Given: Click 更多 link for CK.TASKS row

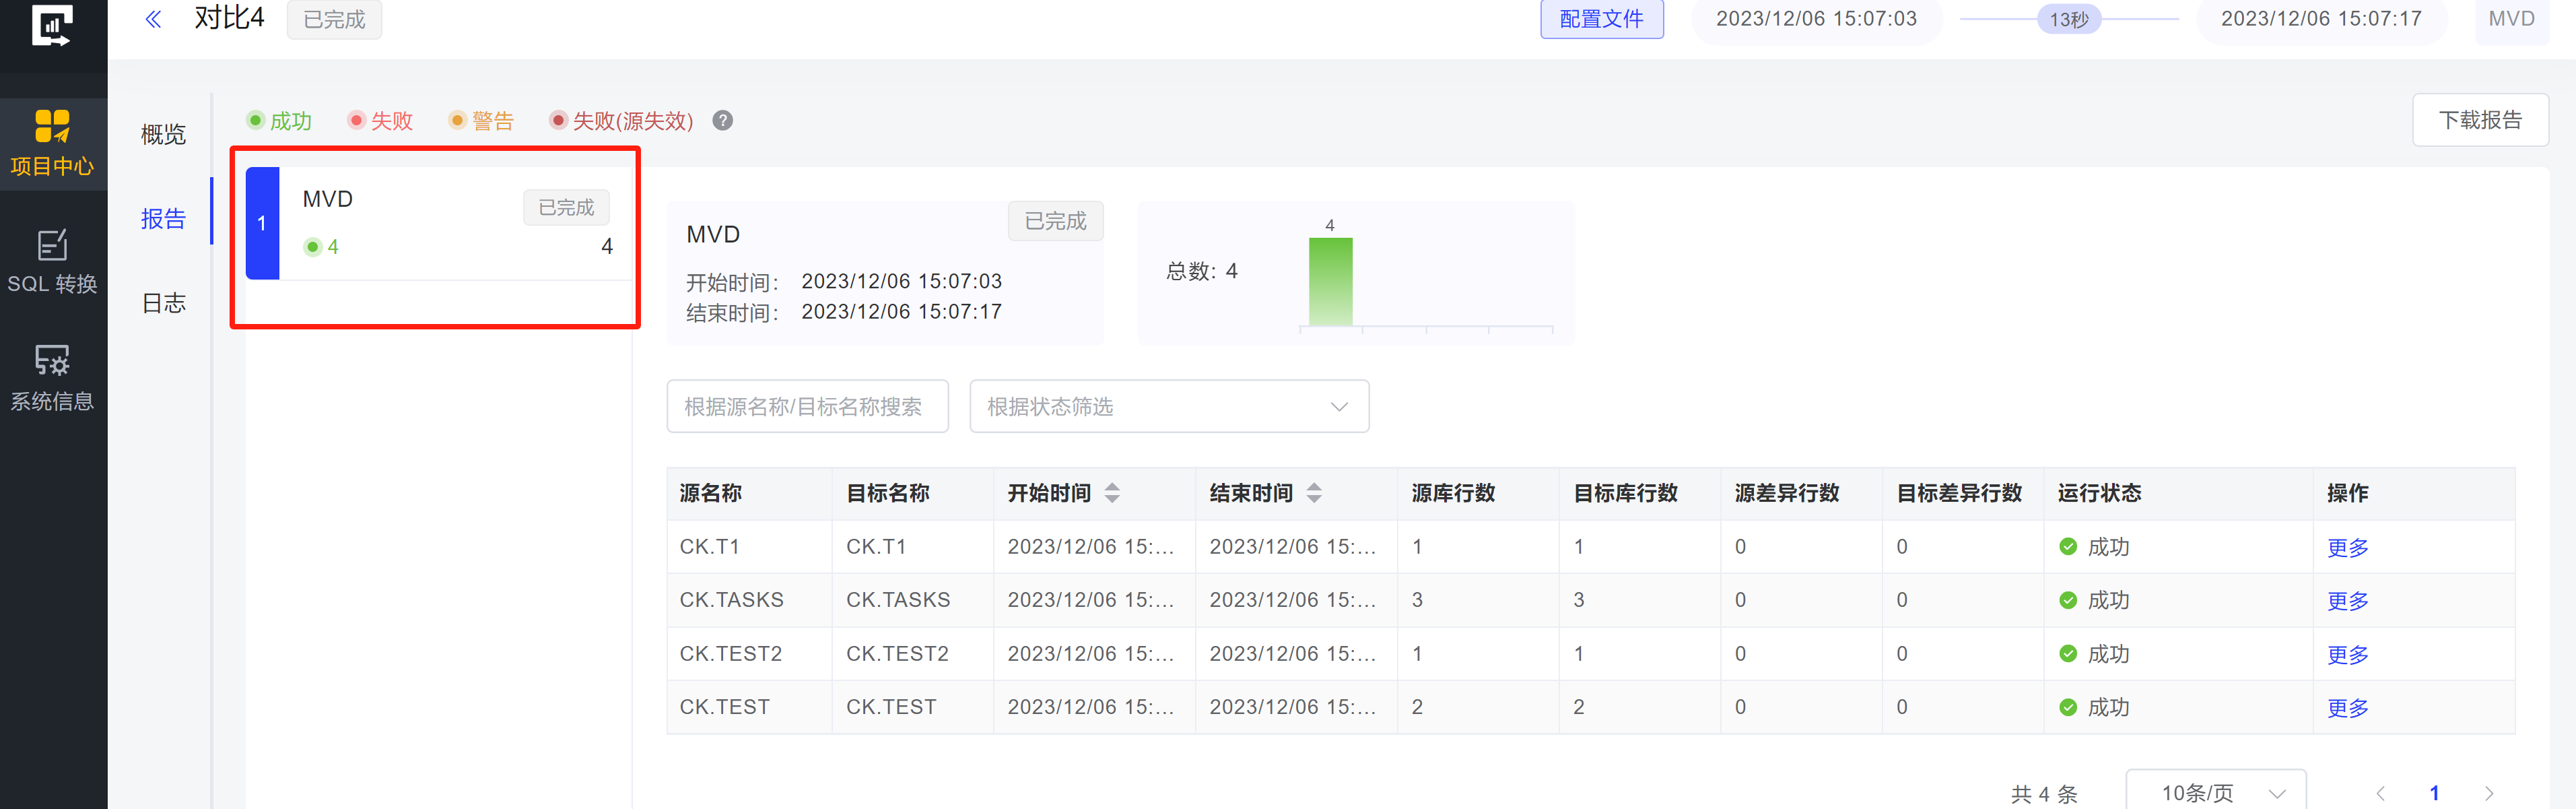Looking at the screenshot, I should pyautogui.click(x=2347, y=601).
